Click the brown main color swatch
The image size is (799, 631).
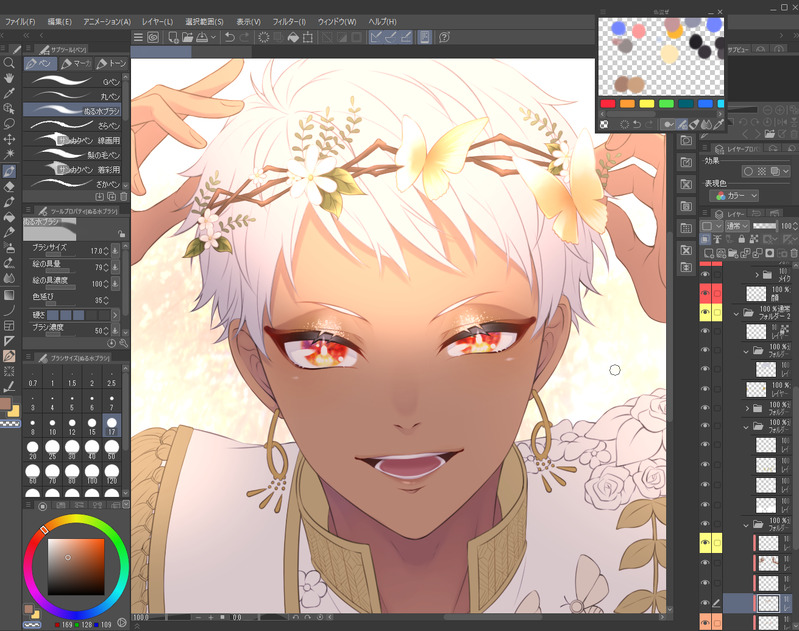[x=6, y=404]
